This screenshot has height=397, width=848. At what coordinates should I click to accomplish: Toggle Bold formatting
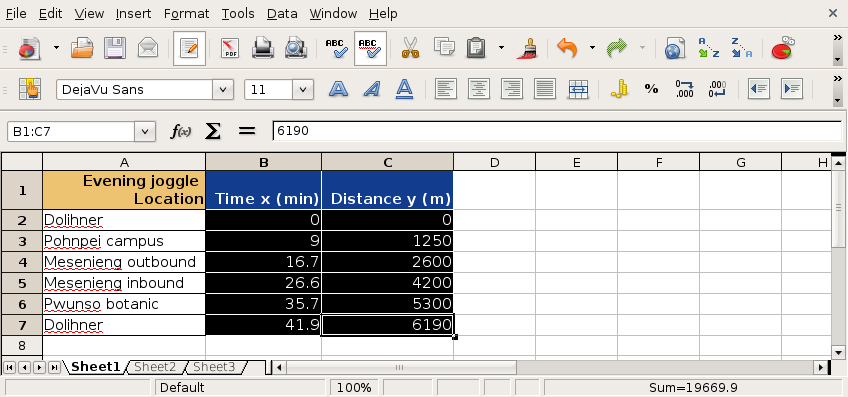pos(338,89)
